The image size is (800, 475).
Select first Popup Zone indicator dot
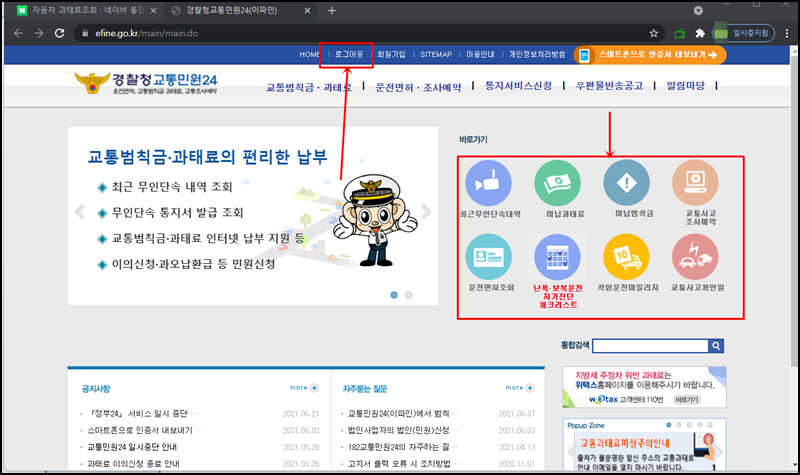[x=669, y=424]
